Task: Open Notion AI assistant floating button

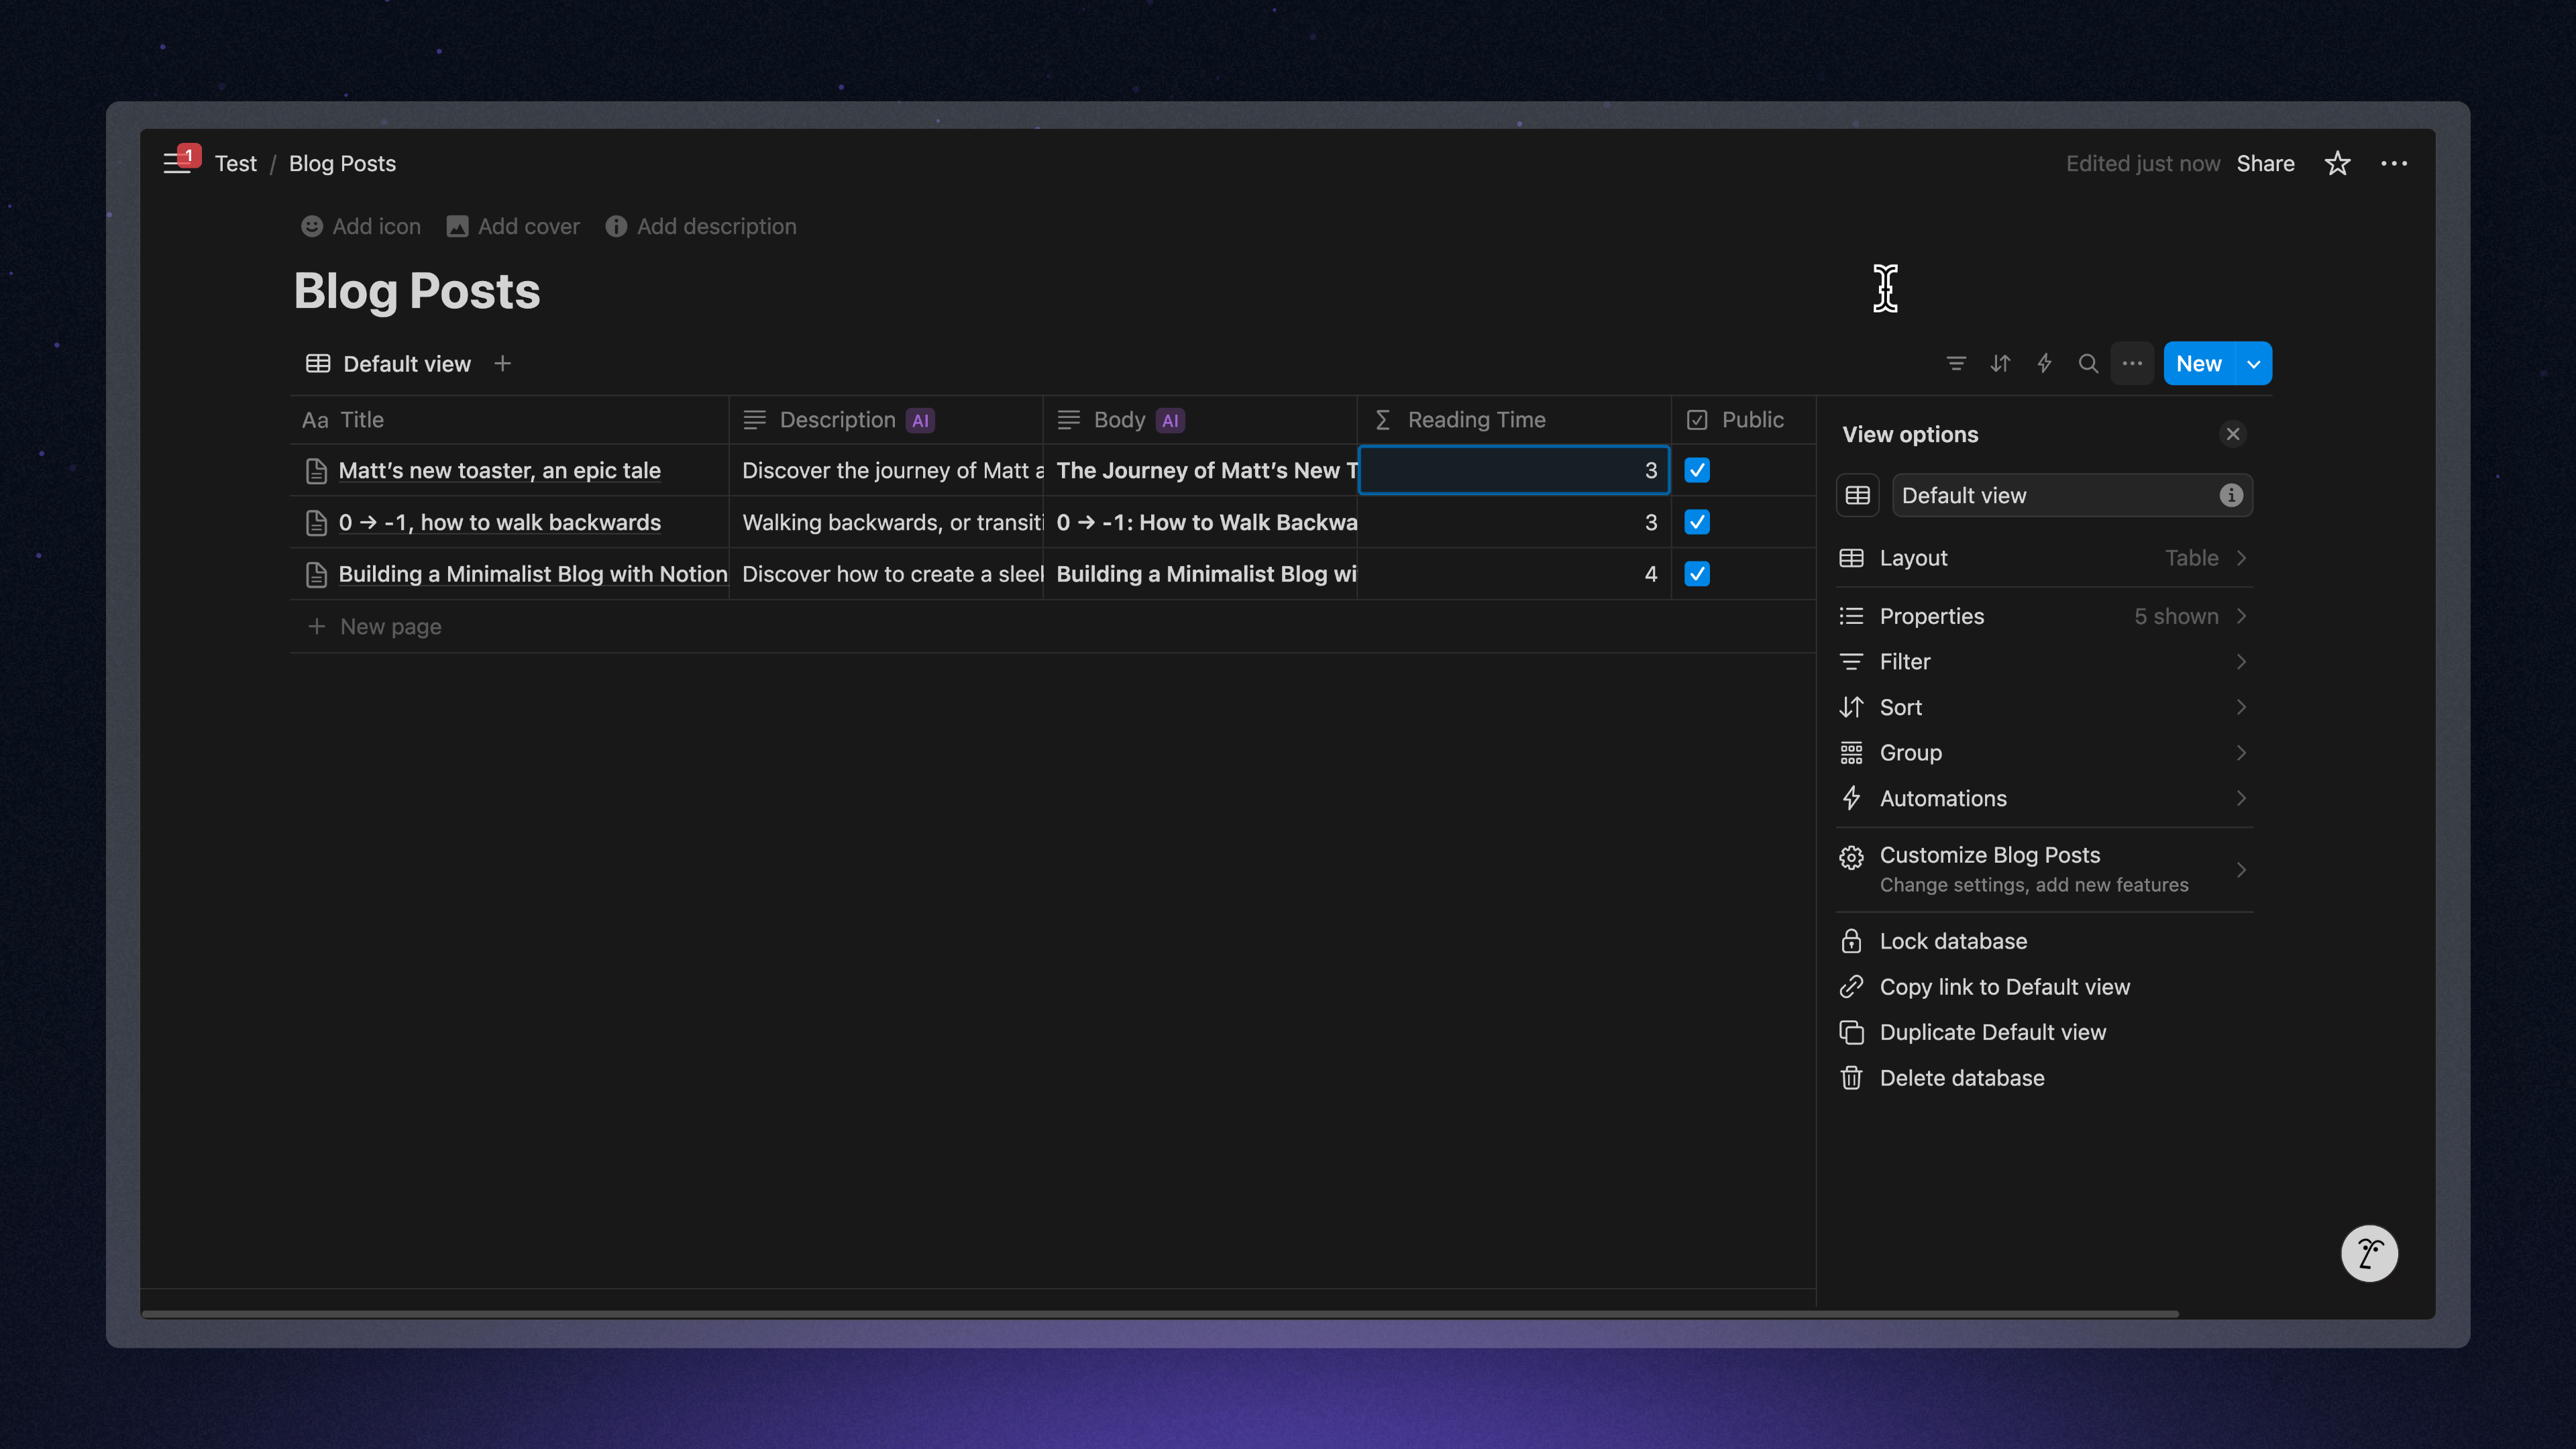Action: pyautogui.click(x=2369, y=1253)
